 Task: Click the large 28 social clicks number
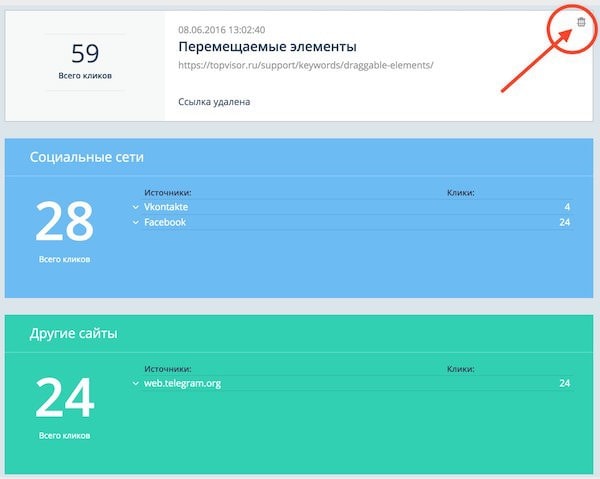(x=65, y=222)
